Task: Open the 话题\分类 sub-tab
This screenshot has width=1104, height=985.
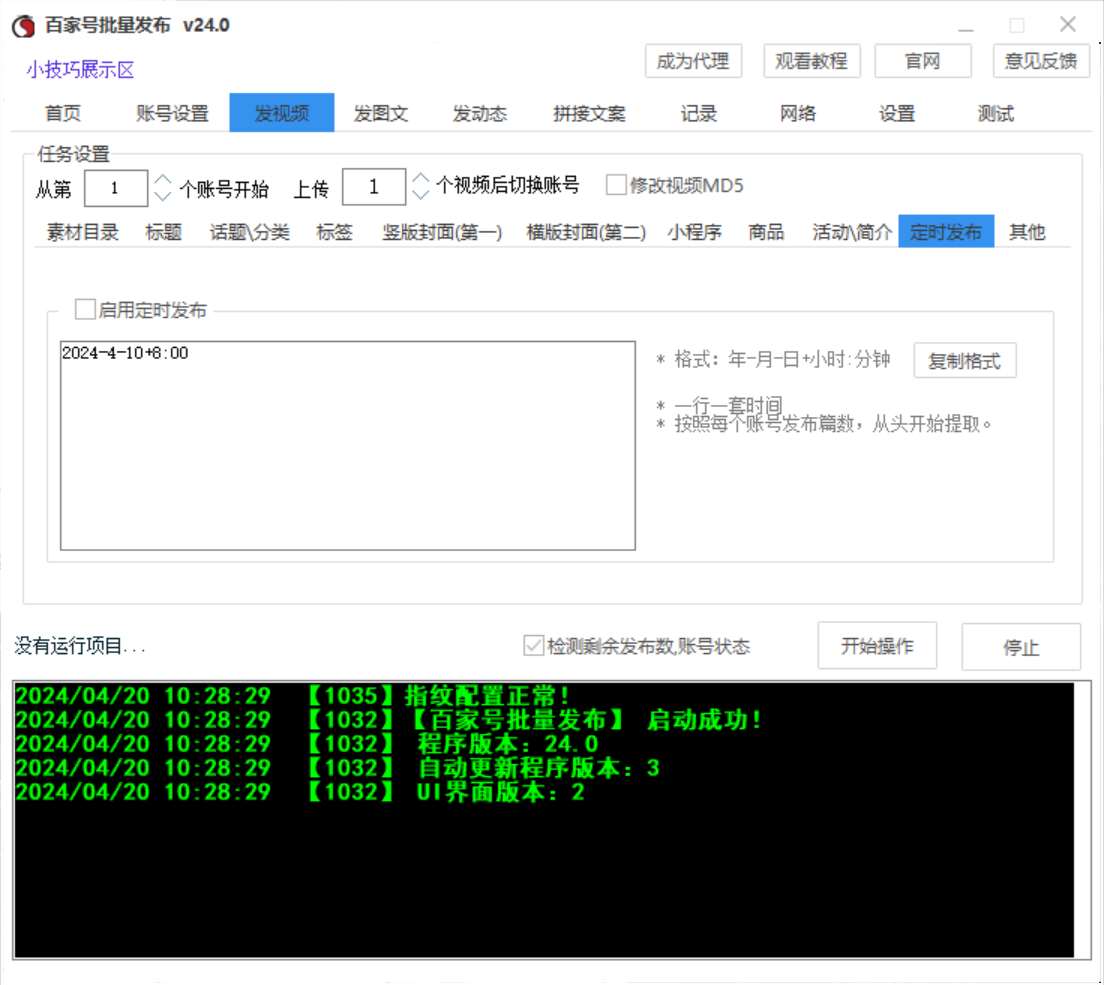Action: point(249,232)
